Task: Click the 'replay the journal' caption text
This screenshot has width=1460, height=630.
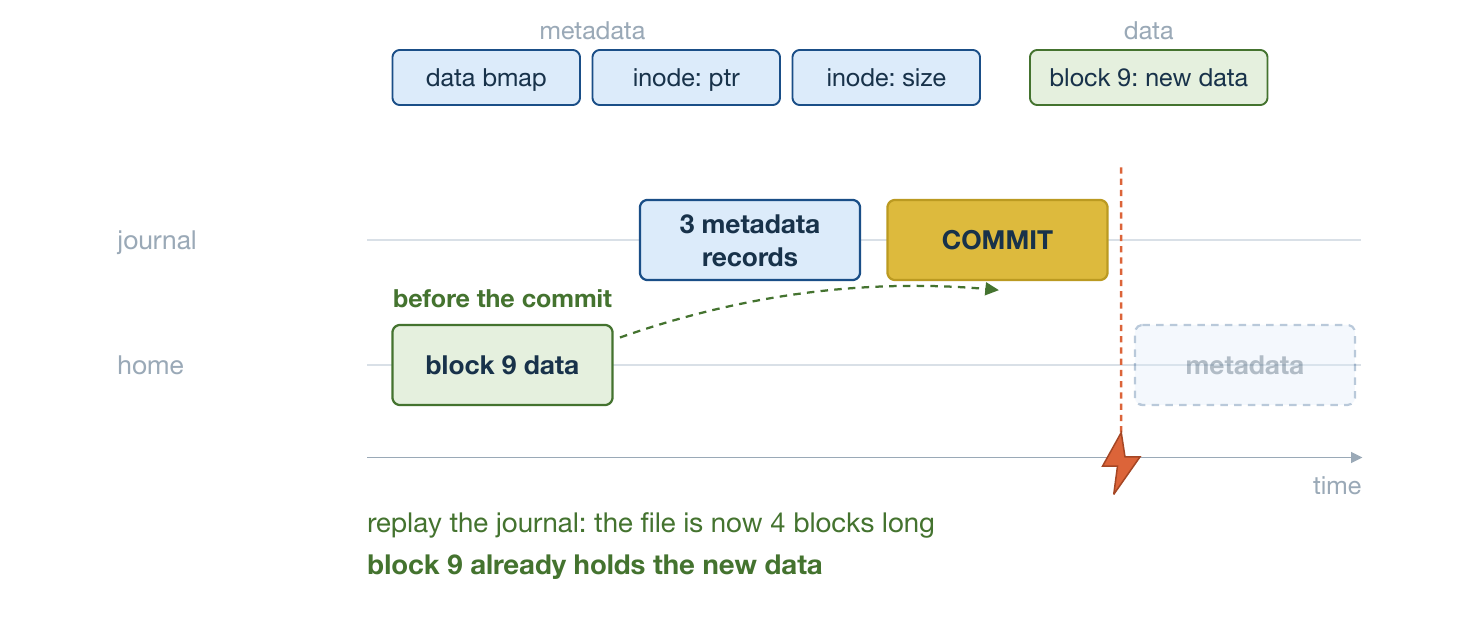Action: pos(651,523)
